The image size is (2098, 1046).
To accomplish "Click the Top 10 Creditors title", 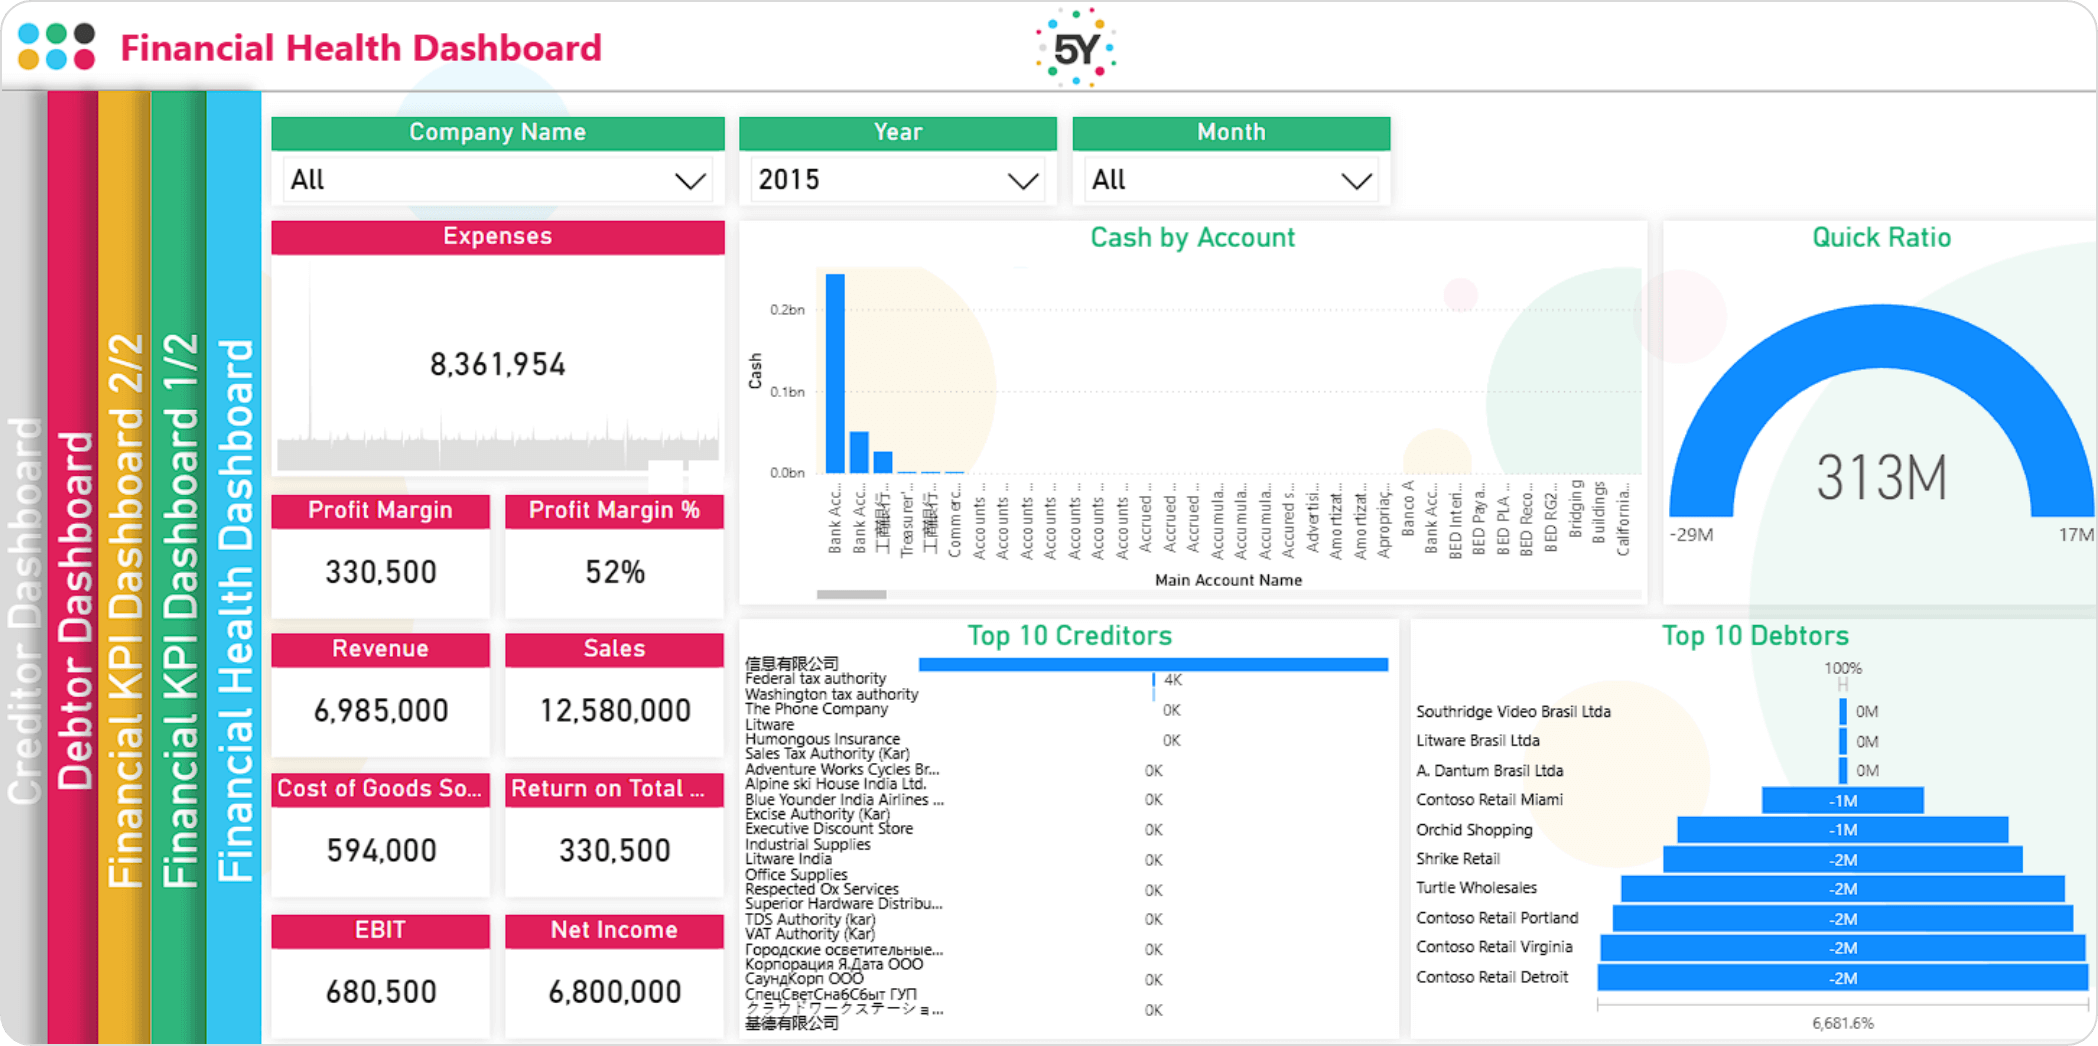I will tap(1069, 636).
